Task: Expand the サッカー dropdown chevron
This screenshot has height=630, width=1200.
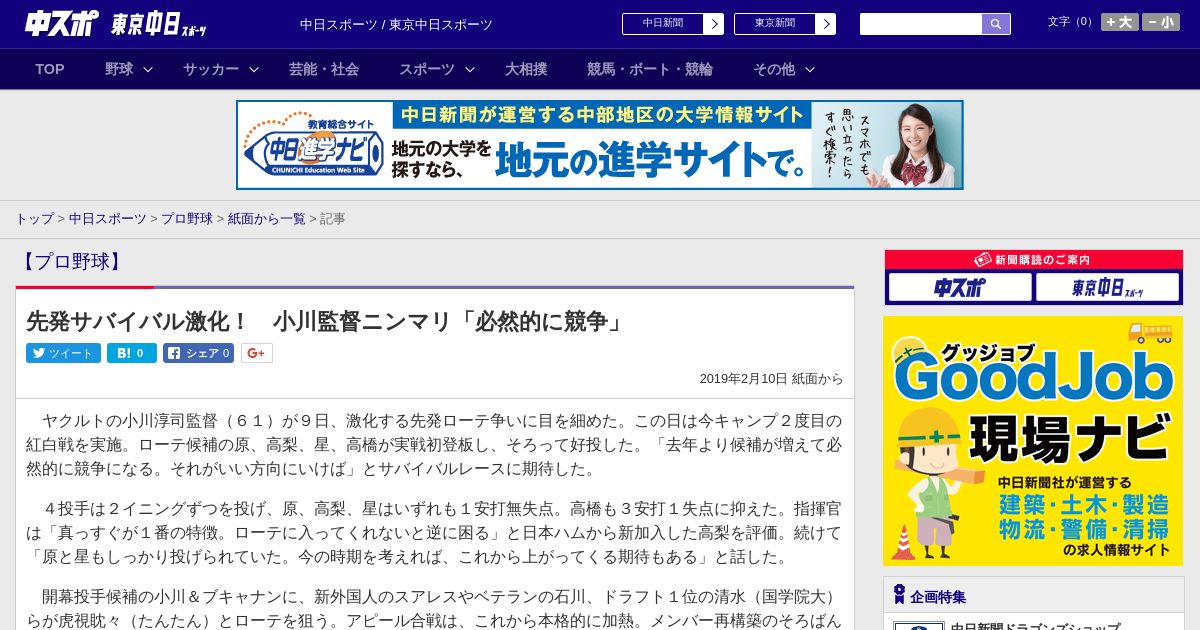Action: tap(254, 69)
